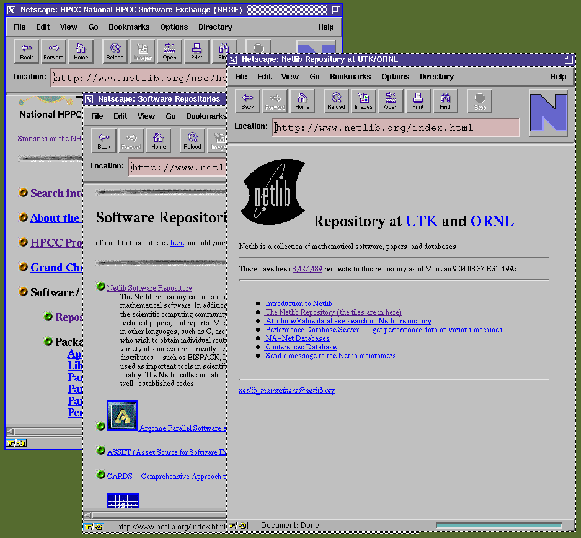581x538 pixels.
Task: Click Home button in NHSE window
Action: click(x=80, y=51)
